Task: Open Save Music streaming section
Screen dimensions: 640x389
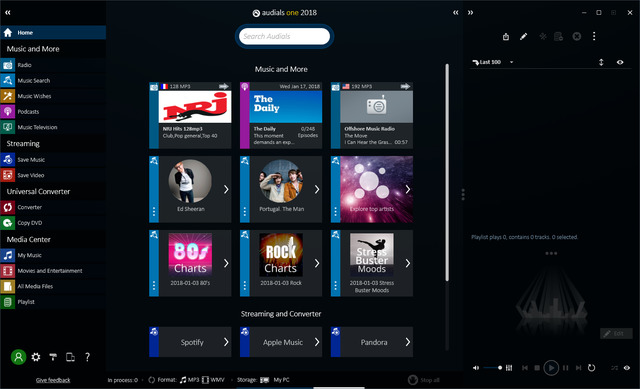Action: tap(53, 160)
